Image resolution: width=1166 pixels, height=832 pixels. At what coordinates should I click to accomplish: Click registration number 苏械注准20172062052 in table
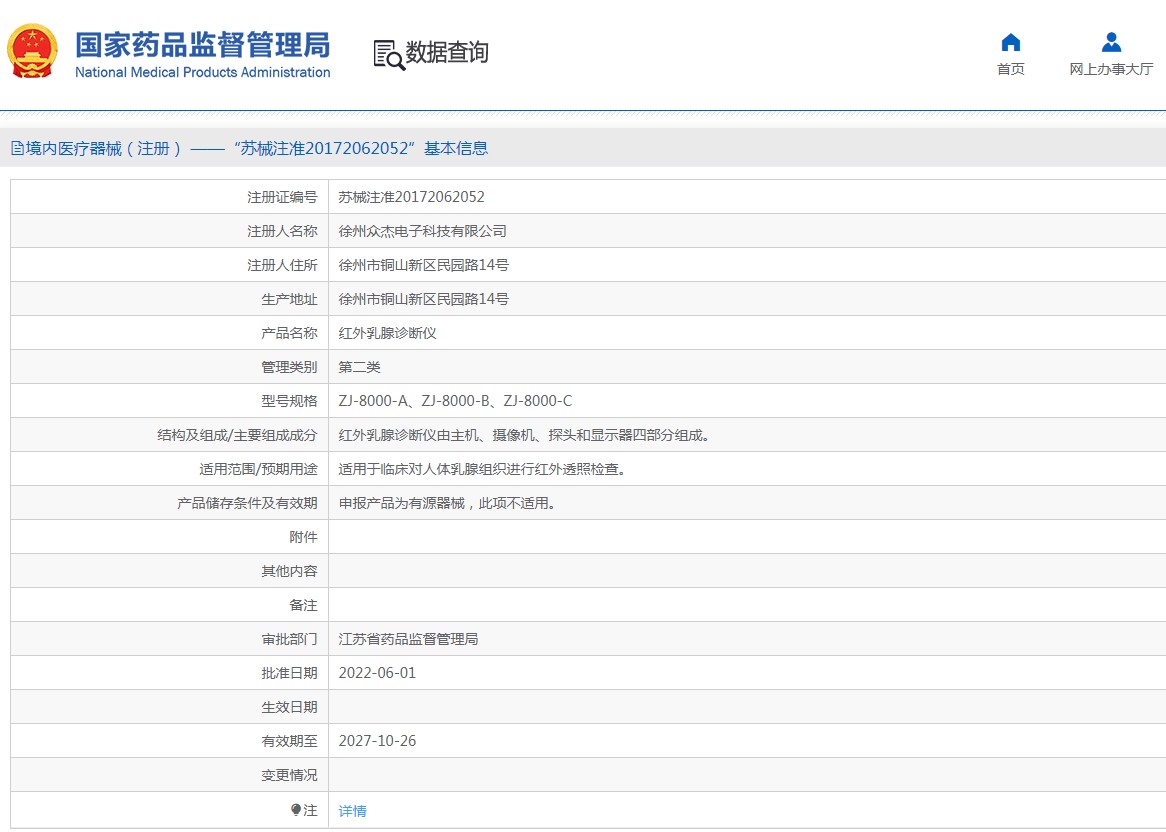[411, 197]
